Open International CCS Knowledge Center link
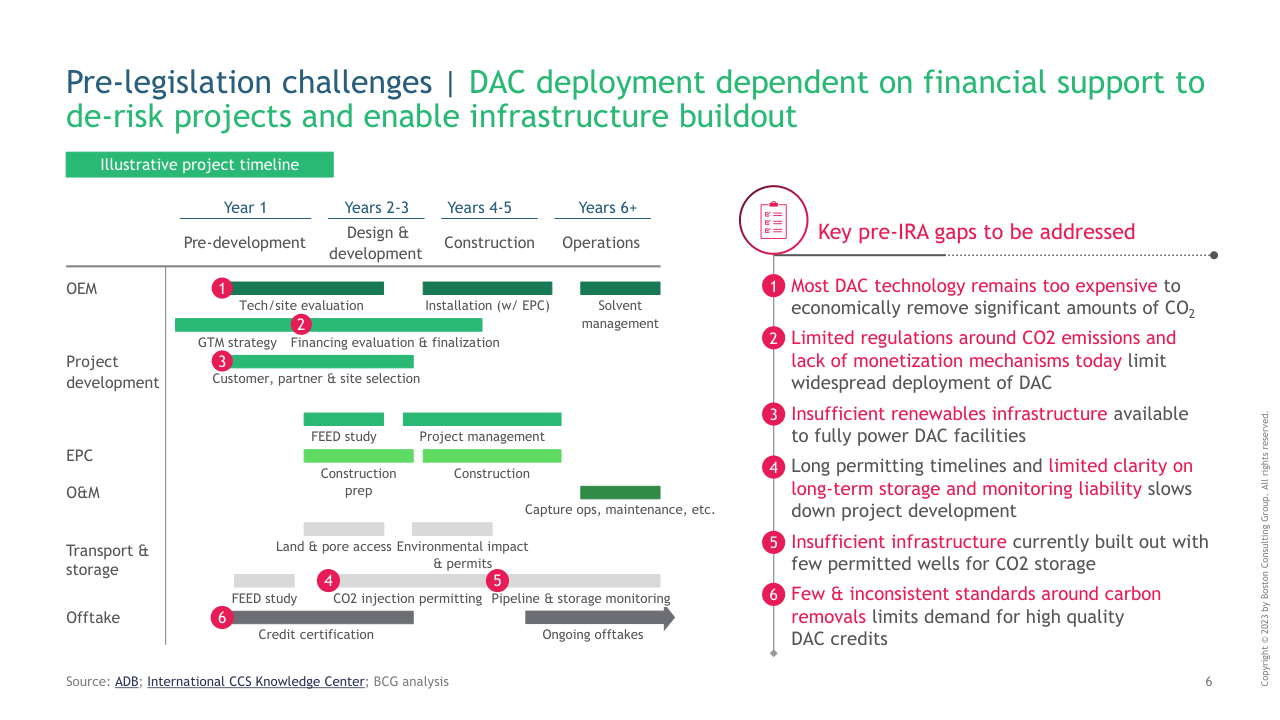Image resolution: width=1280 pixels, height=720 pixels. [256, 682]
